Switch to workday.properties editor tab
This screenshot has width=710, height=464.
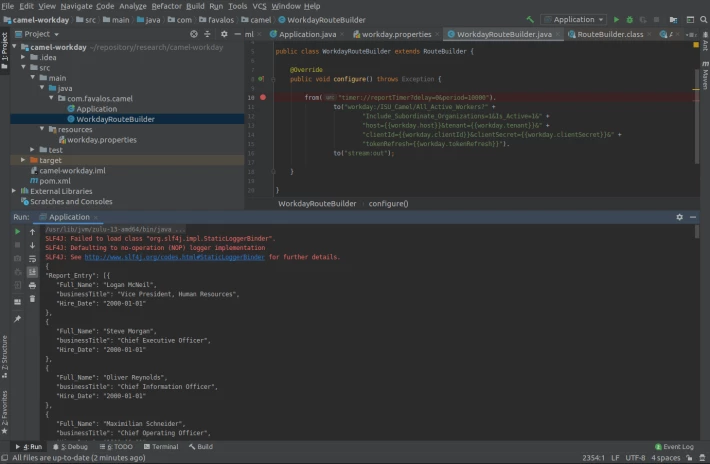tap(396, 34)
